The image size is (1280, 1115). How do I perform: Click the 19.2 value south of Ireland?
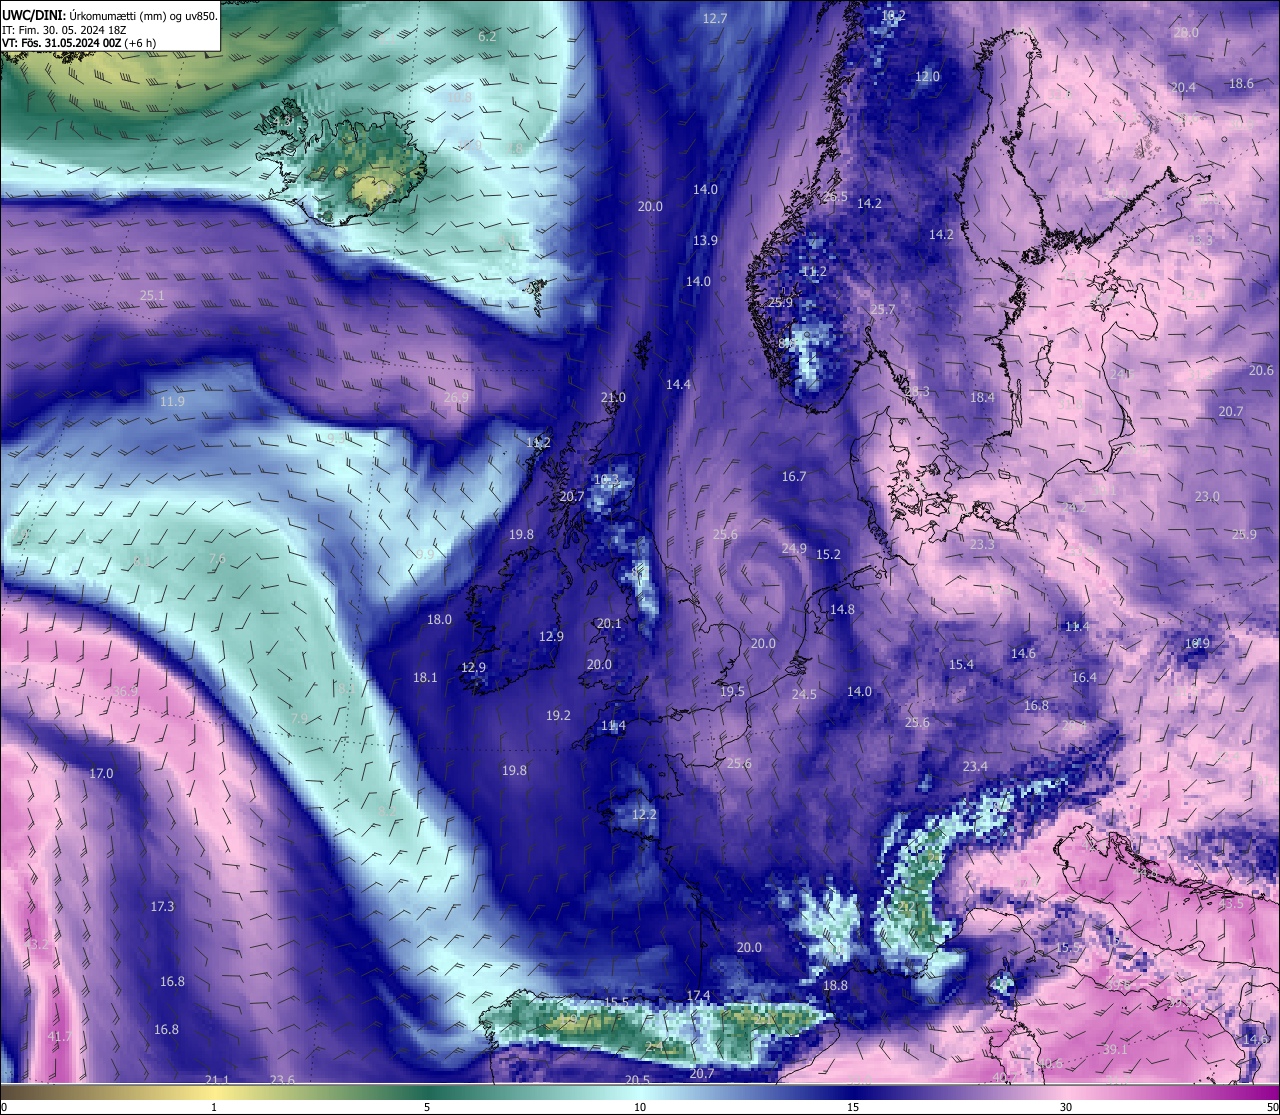pos(558,716)
